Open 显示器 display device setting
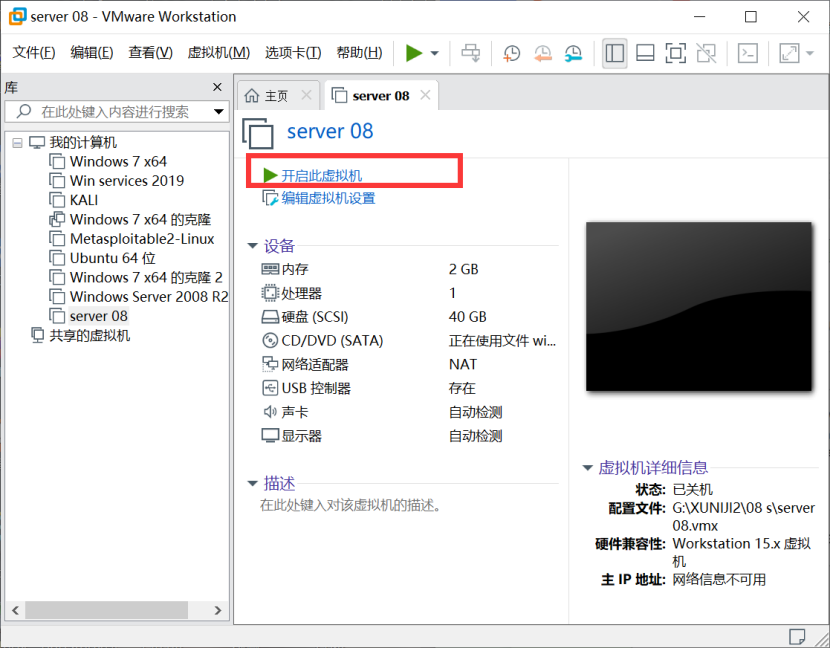 [x=292, y=436]
